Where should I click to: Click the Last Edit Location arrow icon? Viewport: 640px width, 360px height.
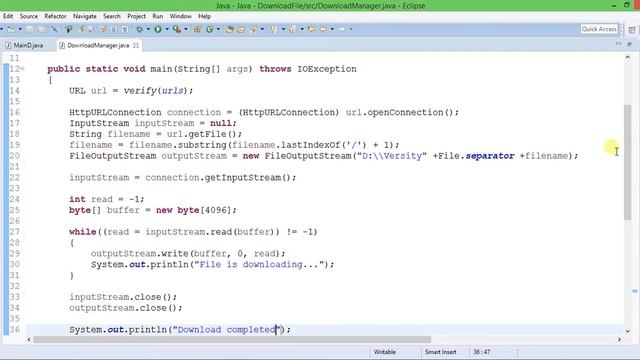(x=311, y=29)
